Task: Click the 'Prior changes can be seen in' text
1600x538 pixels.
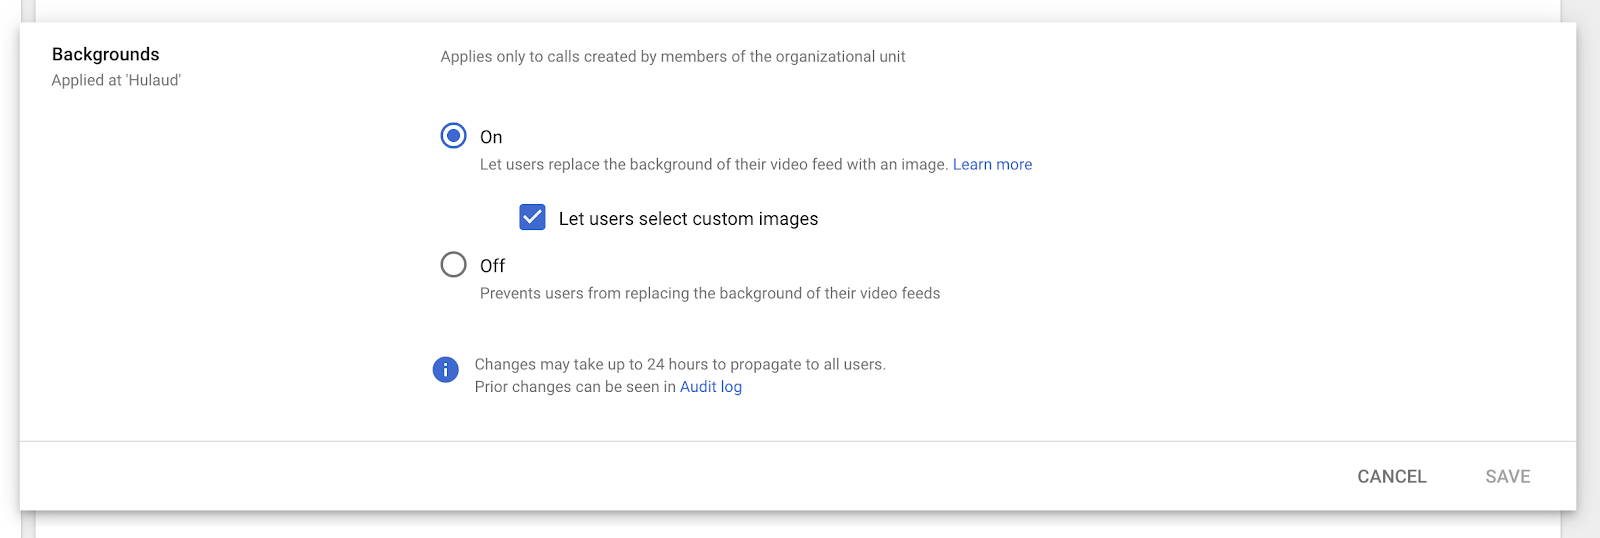Action: (x=575, y=387)
